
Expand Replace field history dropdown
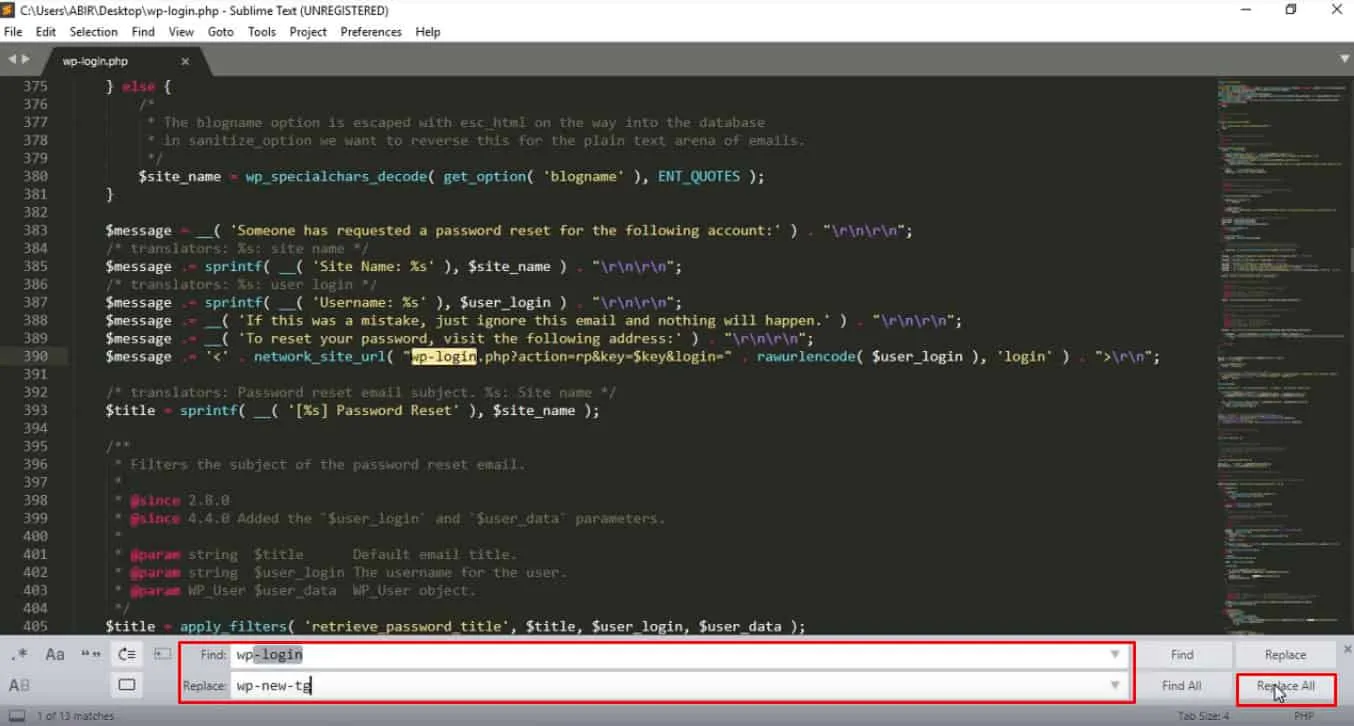(x=1115, y=686)
